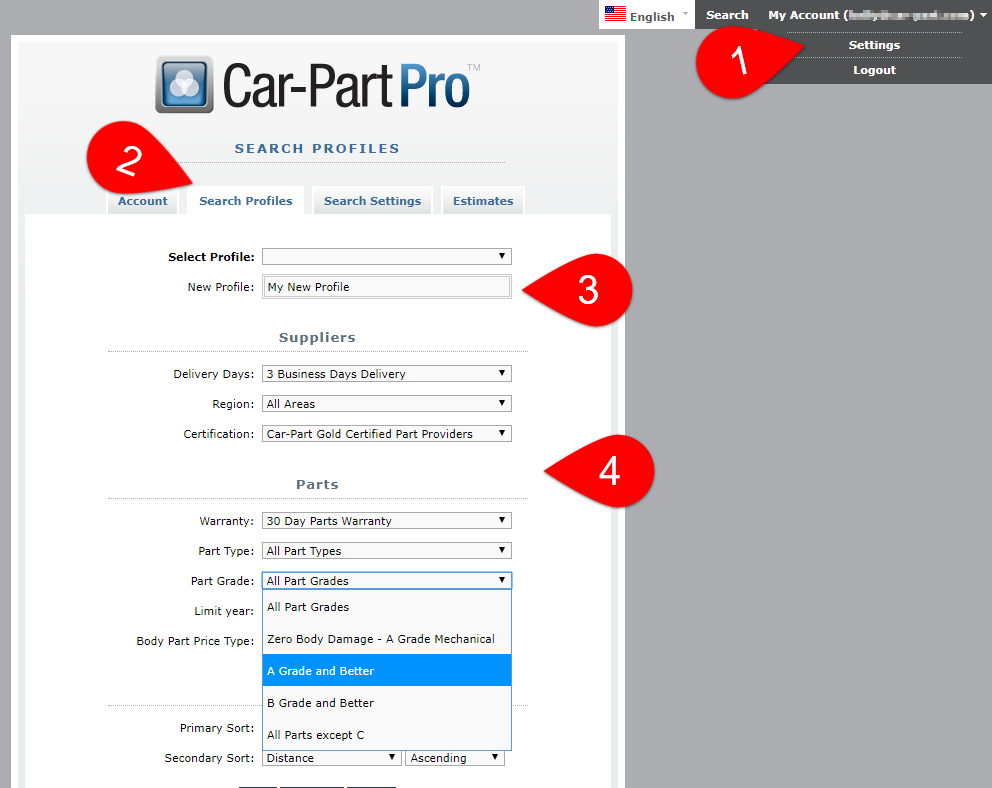Click the Limit year label
This screenshot has height=788, width=992.
224,611
